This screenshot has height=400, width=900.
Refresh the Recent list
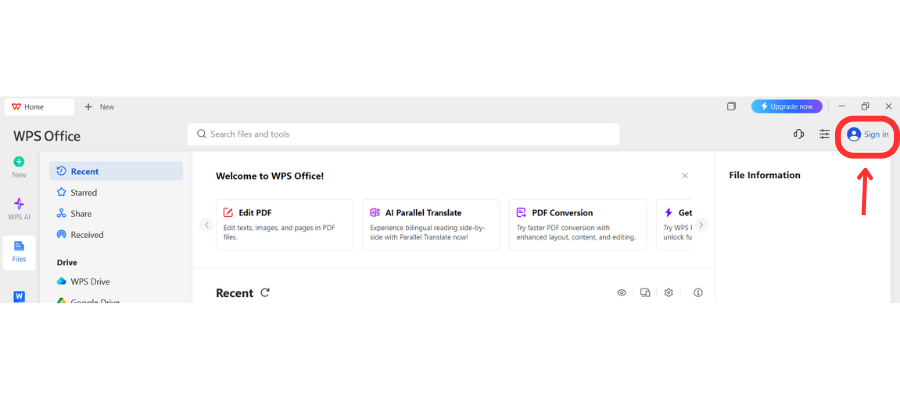[265, 293]
